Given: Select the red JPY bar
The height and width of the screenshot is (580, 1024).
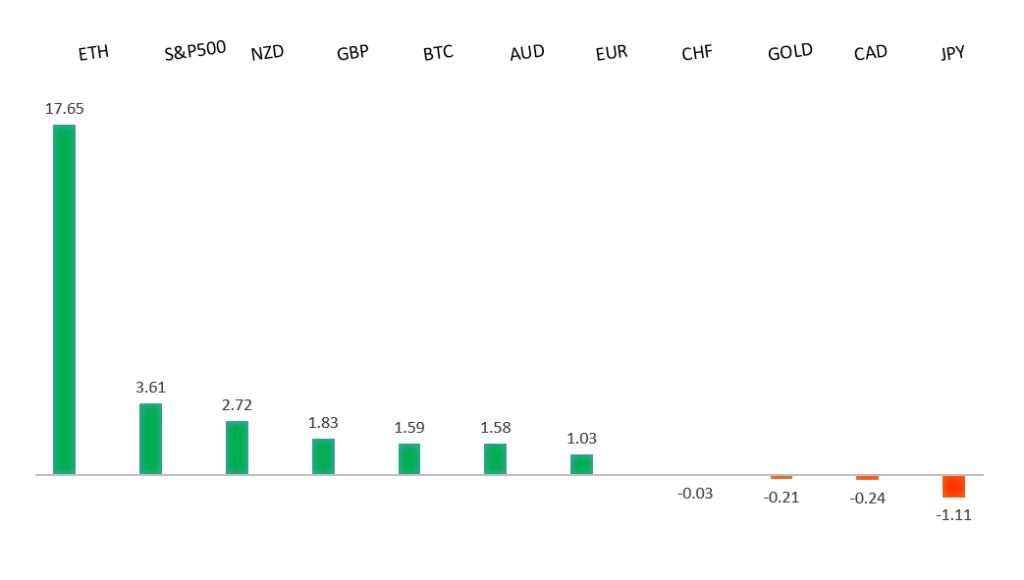Looking at the screenshot, I should (953, 486).
